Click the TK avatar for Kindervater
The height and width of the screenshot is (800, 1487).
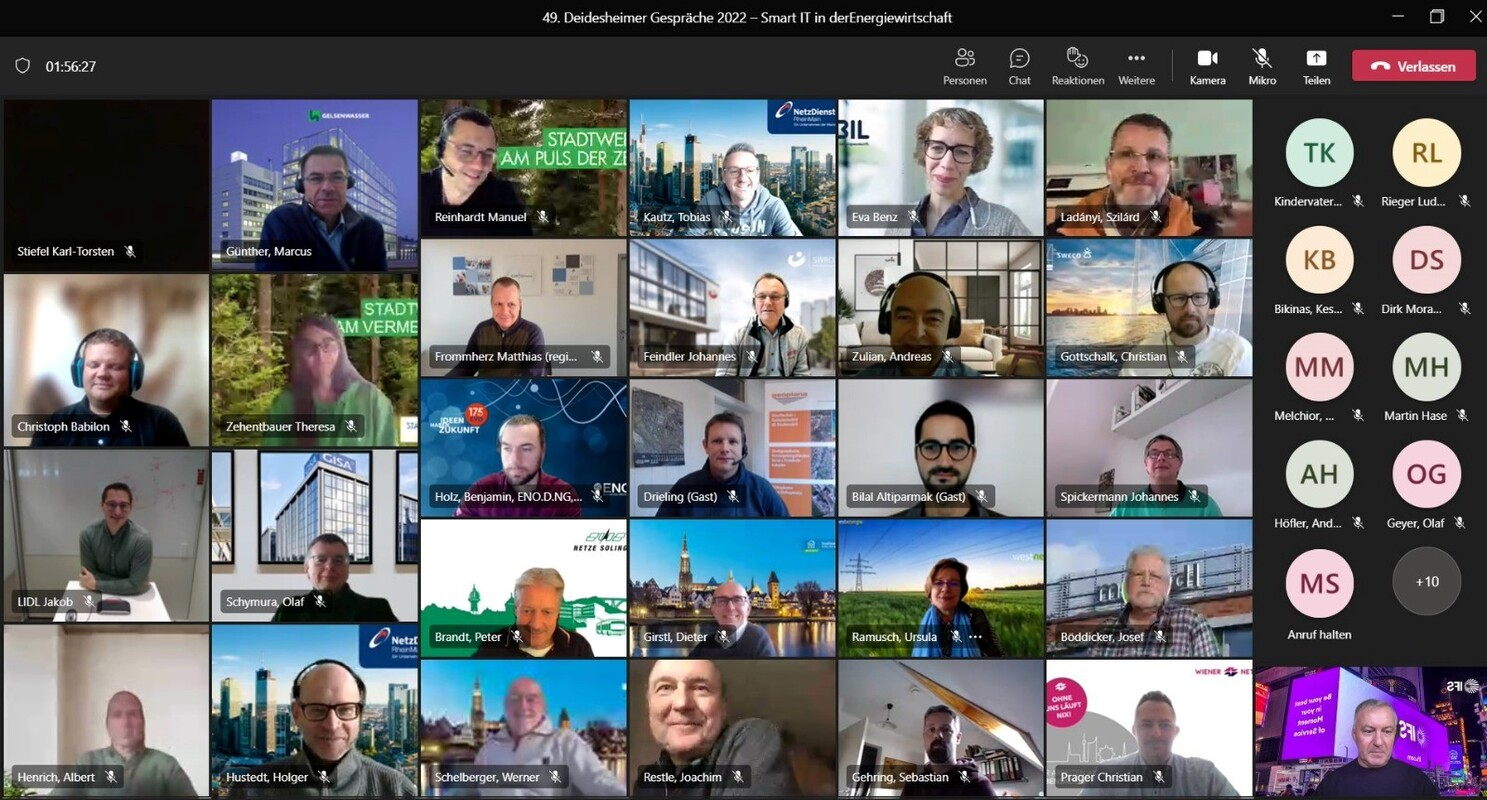pyautogui.click(x=1319, y=153)
